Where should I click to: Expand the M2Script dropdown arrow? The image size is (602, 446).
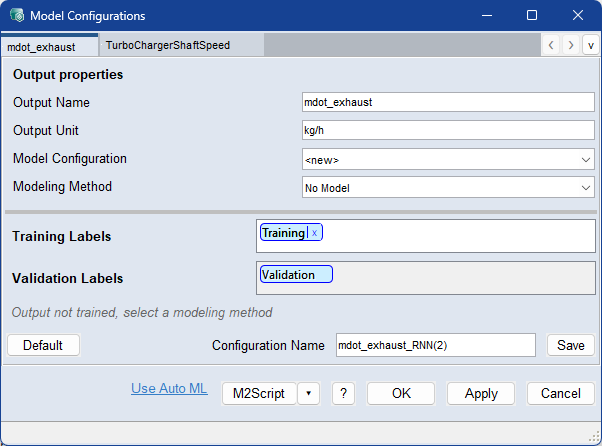308,393
